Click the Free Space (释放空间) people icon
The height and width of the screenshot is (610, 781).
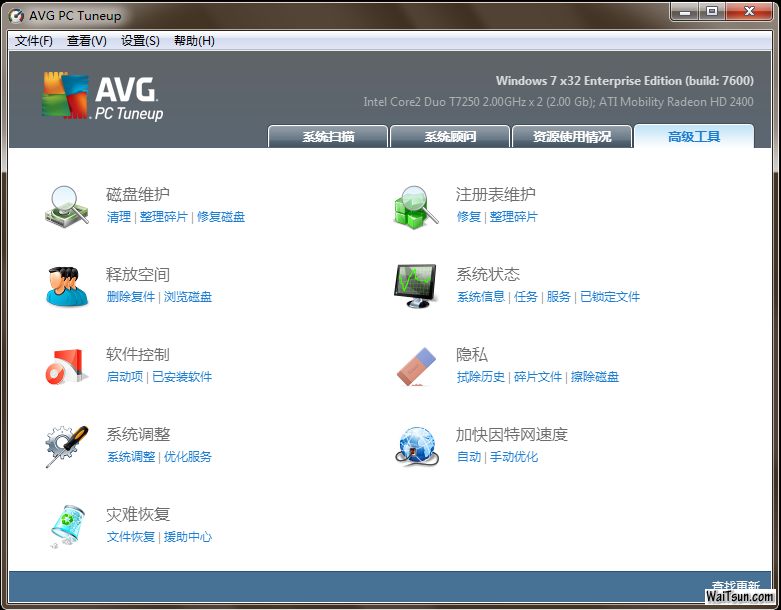[x=67, y=285]
